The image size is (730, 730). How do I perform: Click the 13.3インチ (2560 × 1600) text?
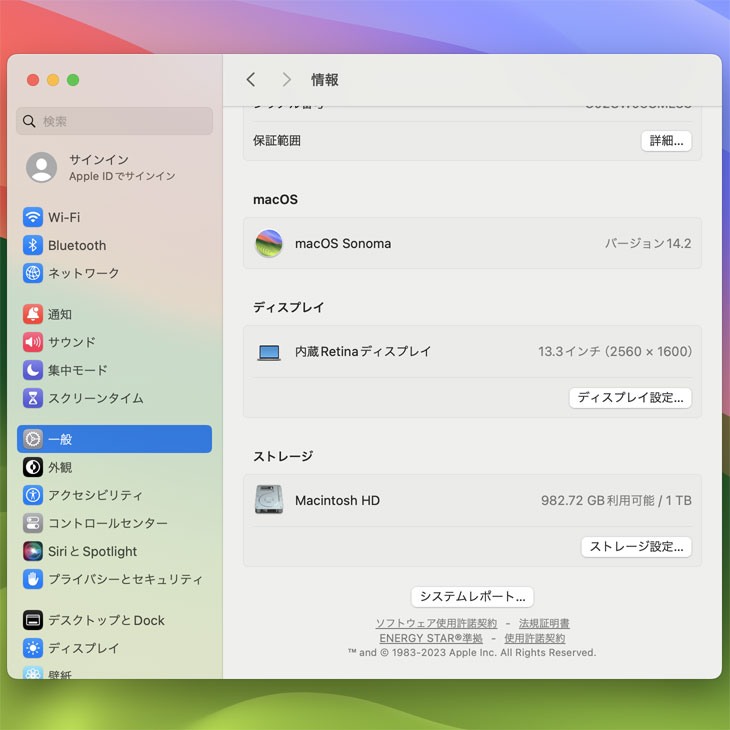click(615, 351)
